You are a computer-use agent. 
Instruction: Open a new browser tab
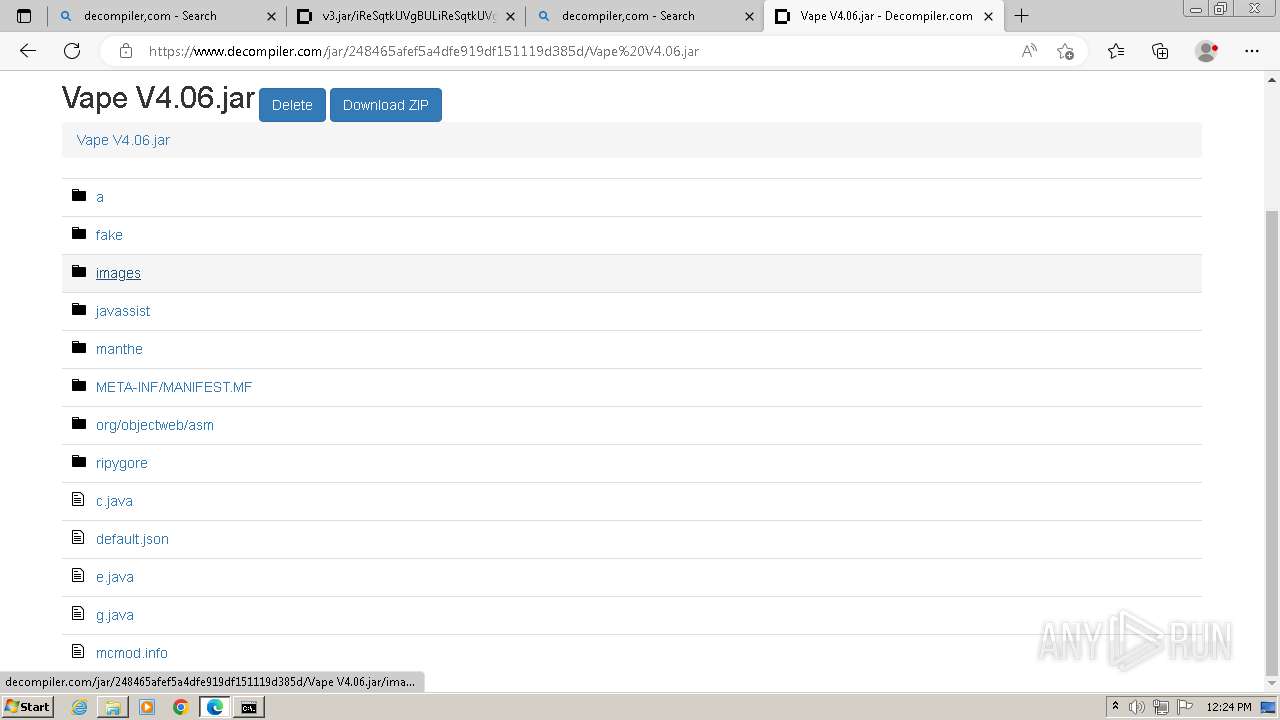[x=1021, y=16]
